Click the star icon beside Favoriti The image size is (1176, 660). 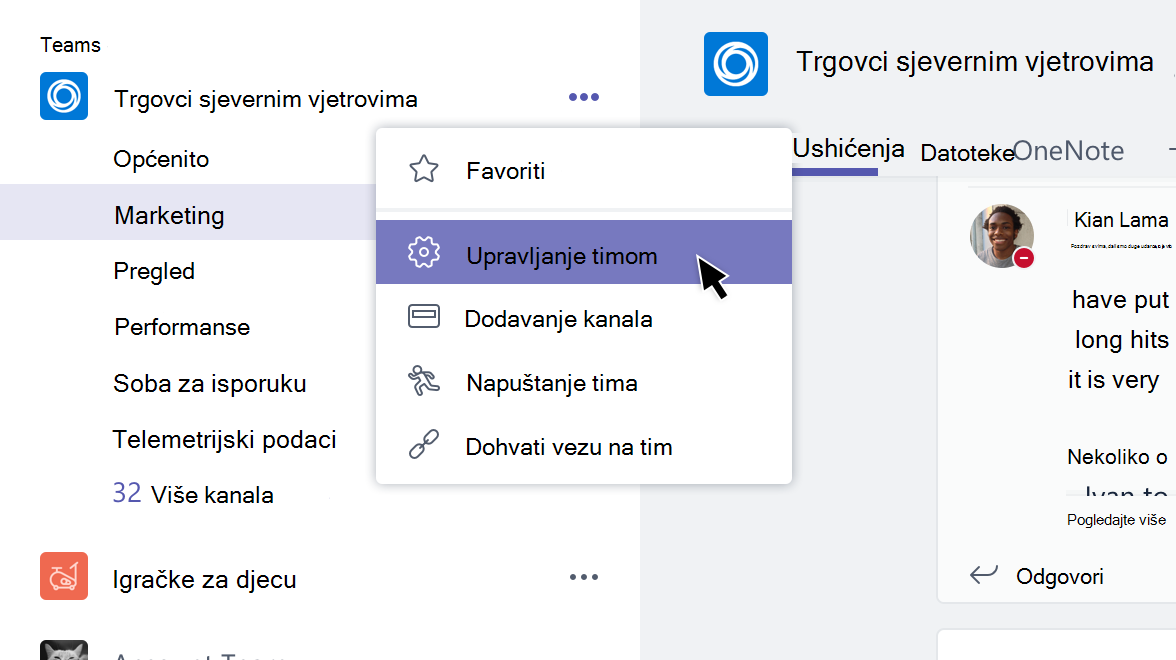(424, 169)
